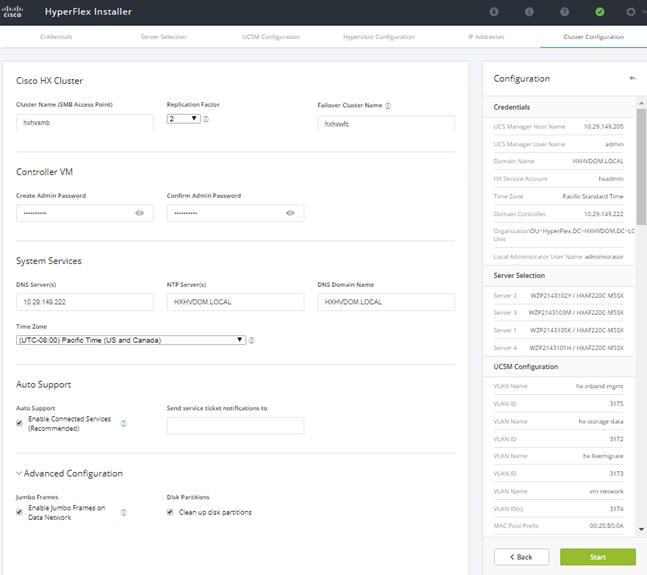Click the scrollbar down arrow in Configuration panel
The height and width of the screenshot is (575, 647).
[x=641, y=529]
